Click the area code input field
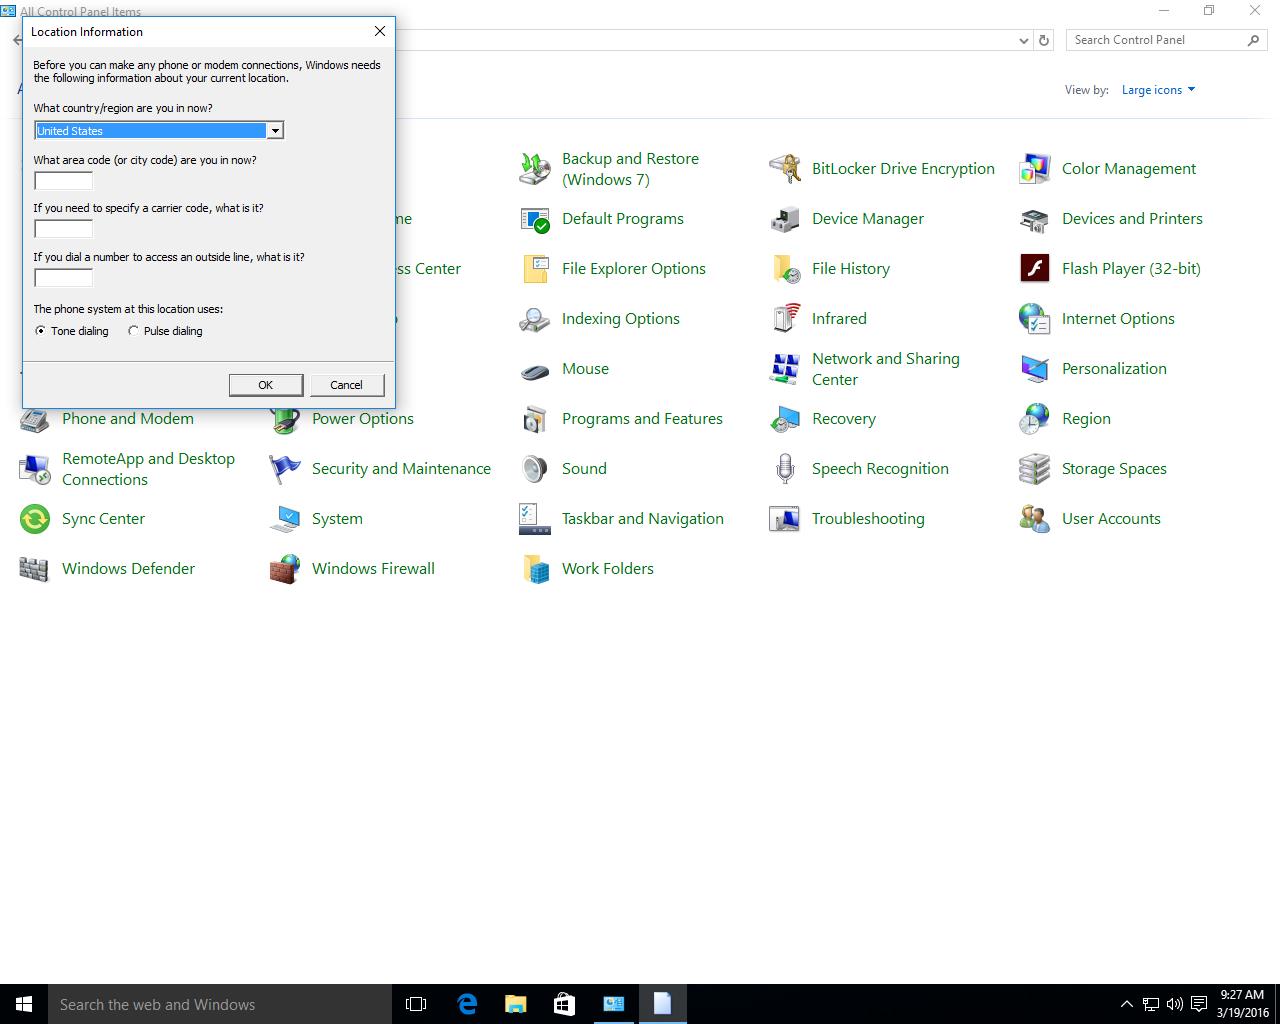This screenshot has height=1024, width=1280. pos(63,181)
